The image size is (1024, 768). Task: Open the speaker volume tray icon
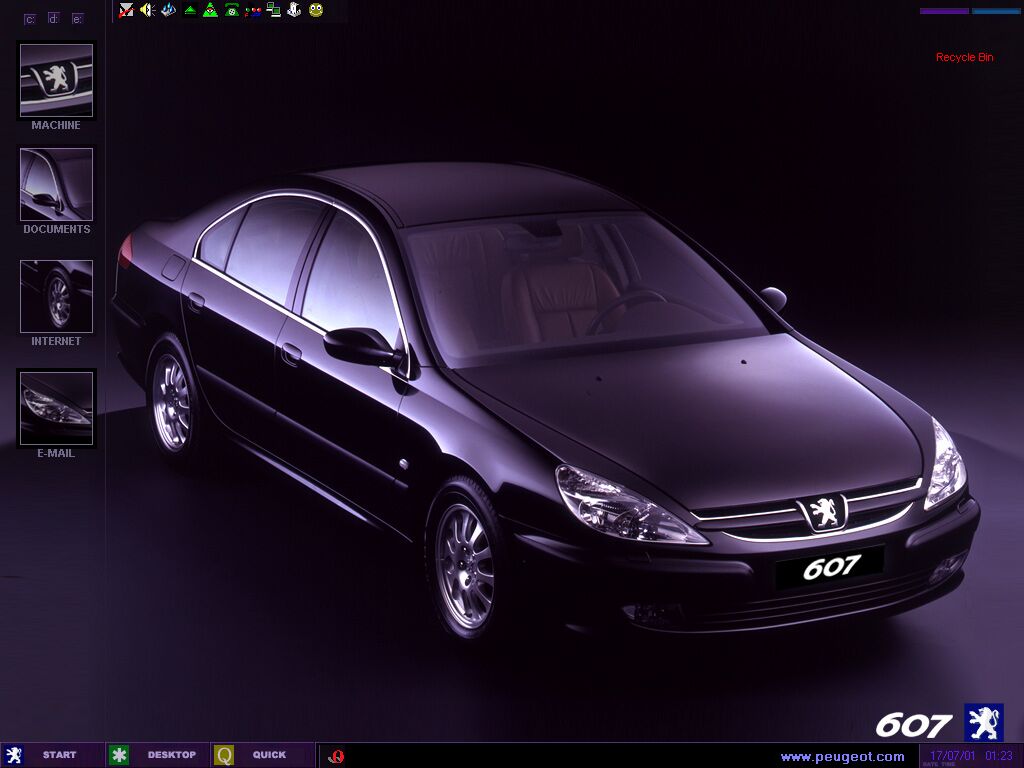click(x=148, y=10)
